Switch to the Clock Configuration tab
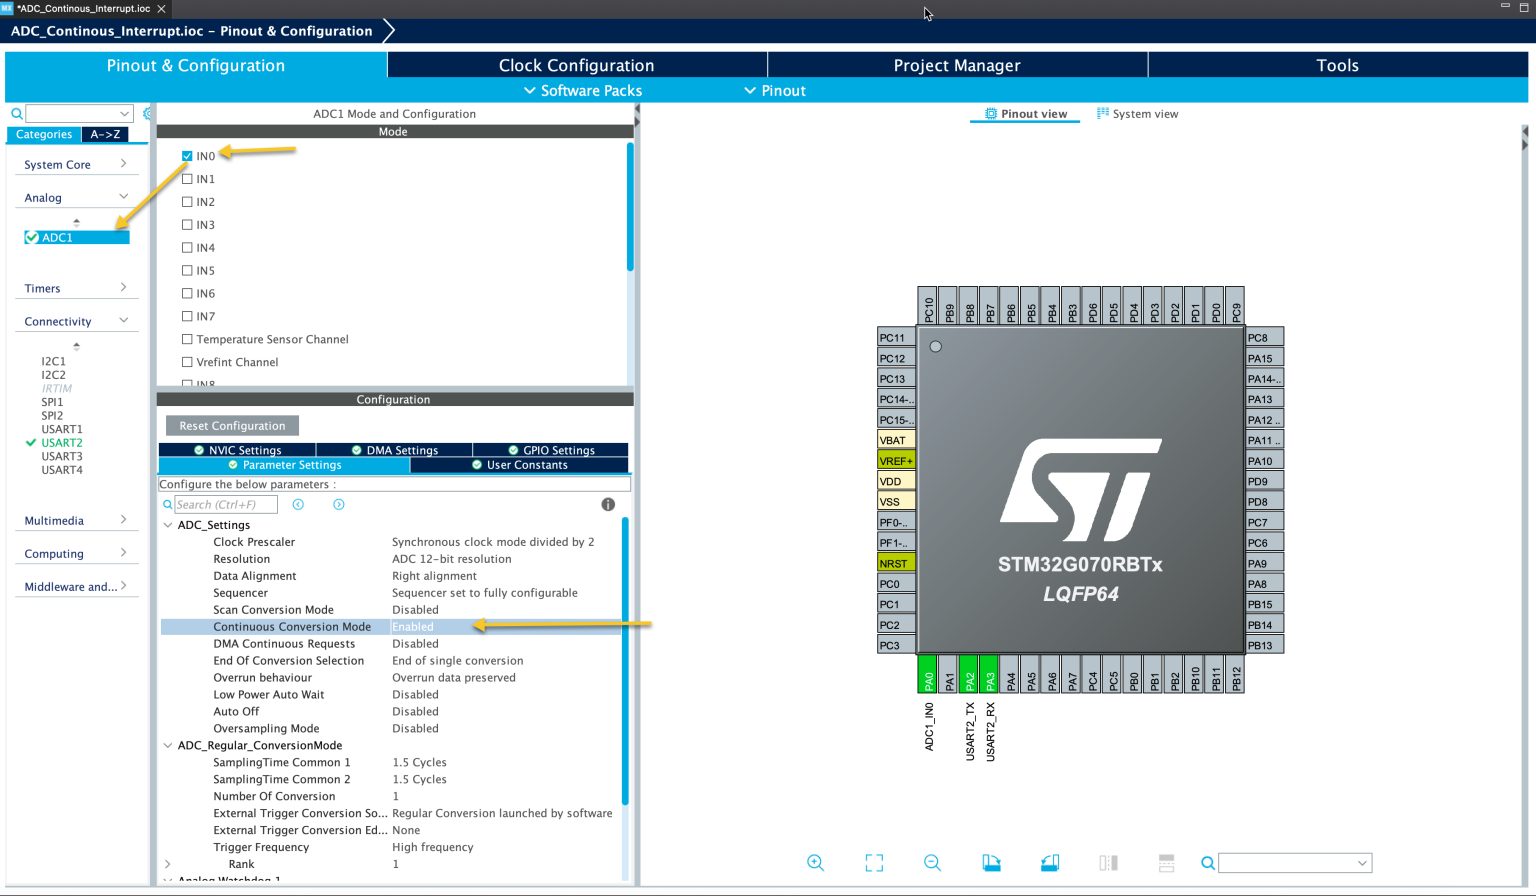This screenshot has height=896, width=1536. (x=577, y=64)
